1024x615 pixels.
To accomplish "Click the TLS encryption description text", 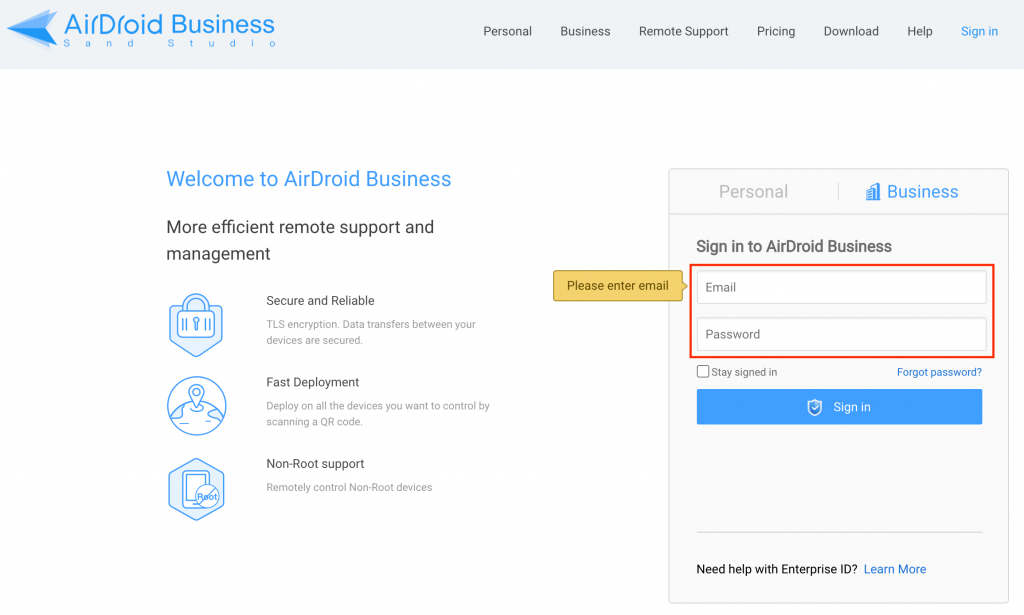I will [371, 332].
